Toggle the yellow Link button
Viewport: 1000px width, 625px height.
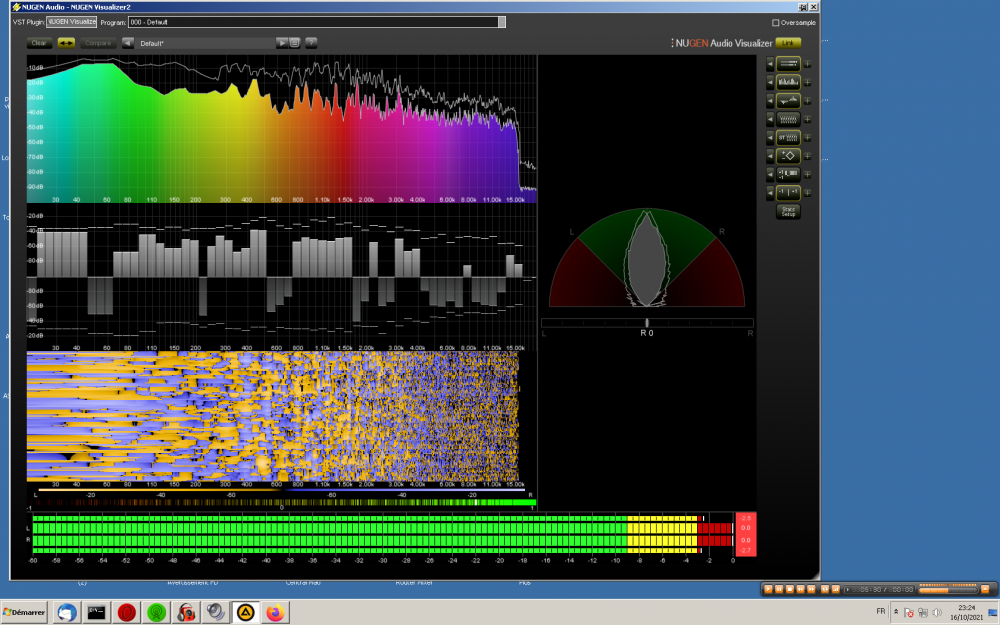788,43
